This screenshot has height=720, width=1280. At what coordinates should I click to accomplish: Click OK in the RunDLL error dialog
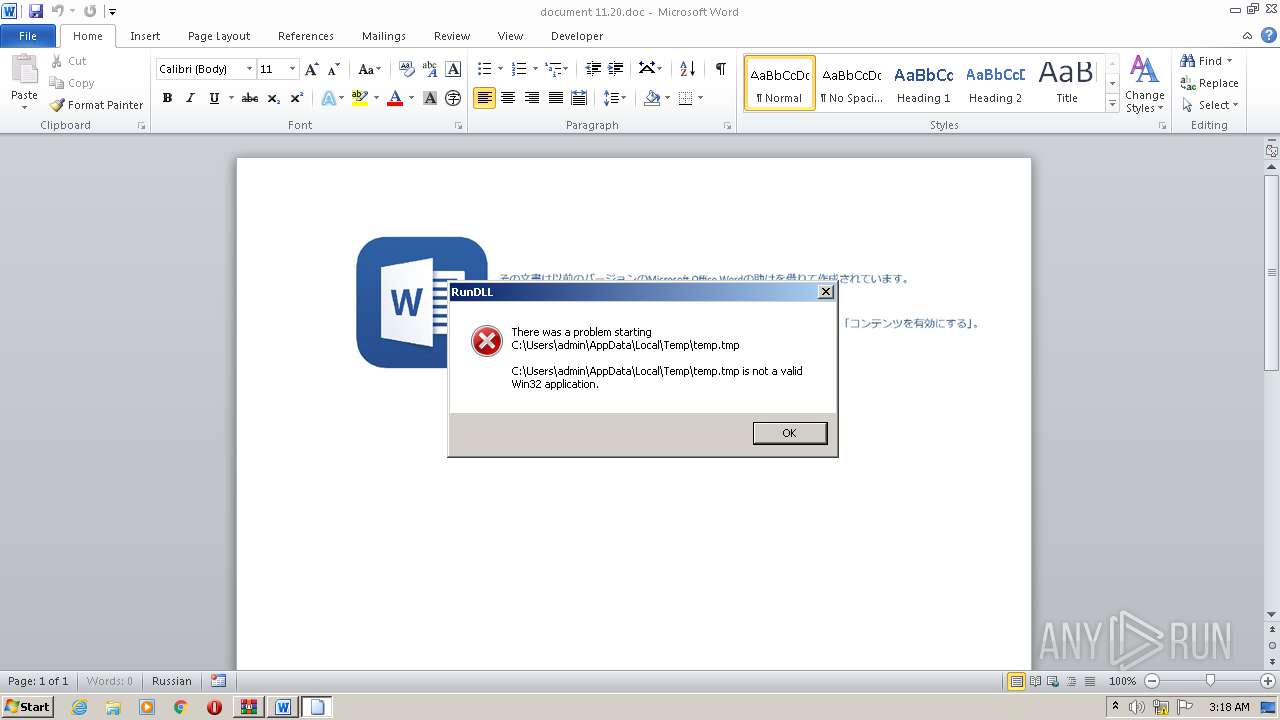tap(789, 433)
